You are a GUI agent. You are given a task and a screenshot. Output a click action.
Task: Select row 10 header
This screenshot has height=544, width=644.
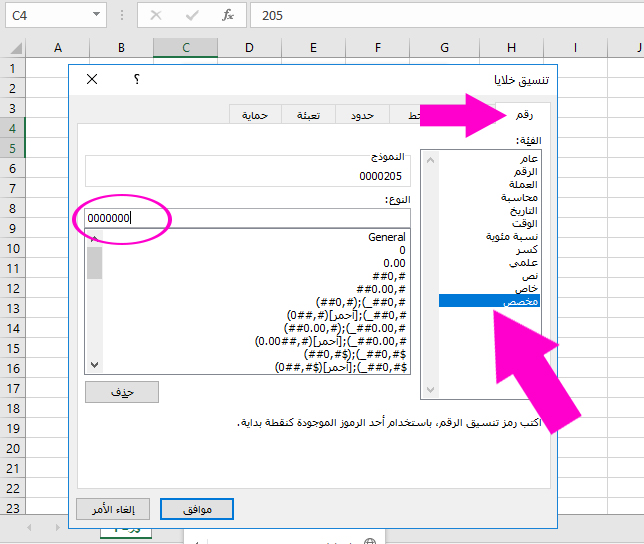click(x=13, y=248)
